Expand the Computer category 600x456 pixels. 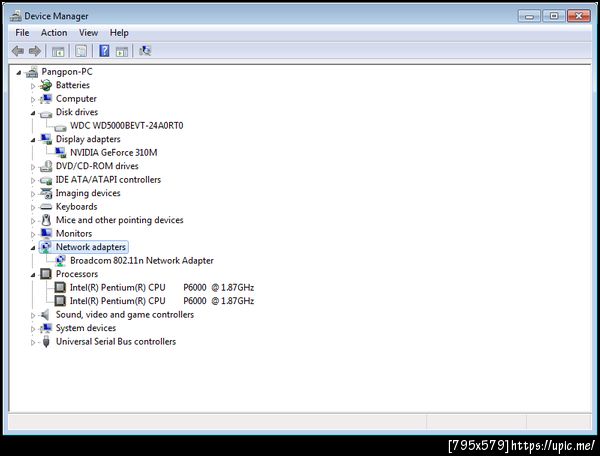tap(33, 99)
